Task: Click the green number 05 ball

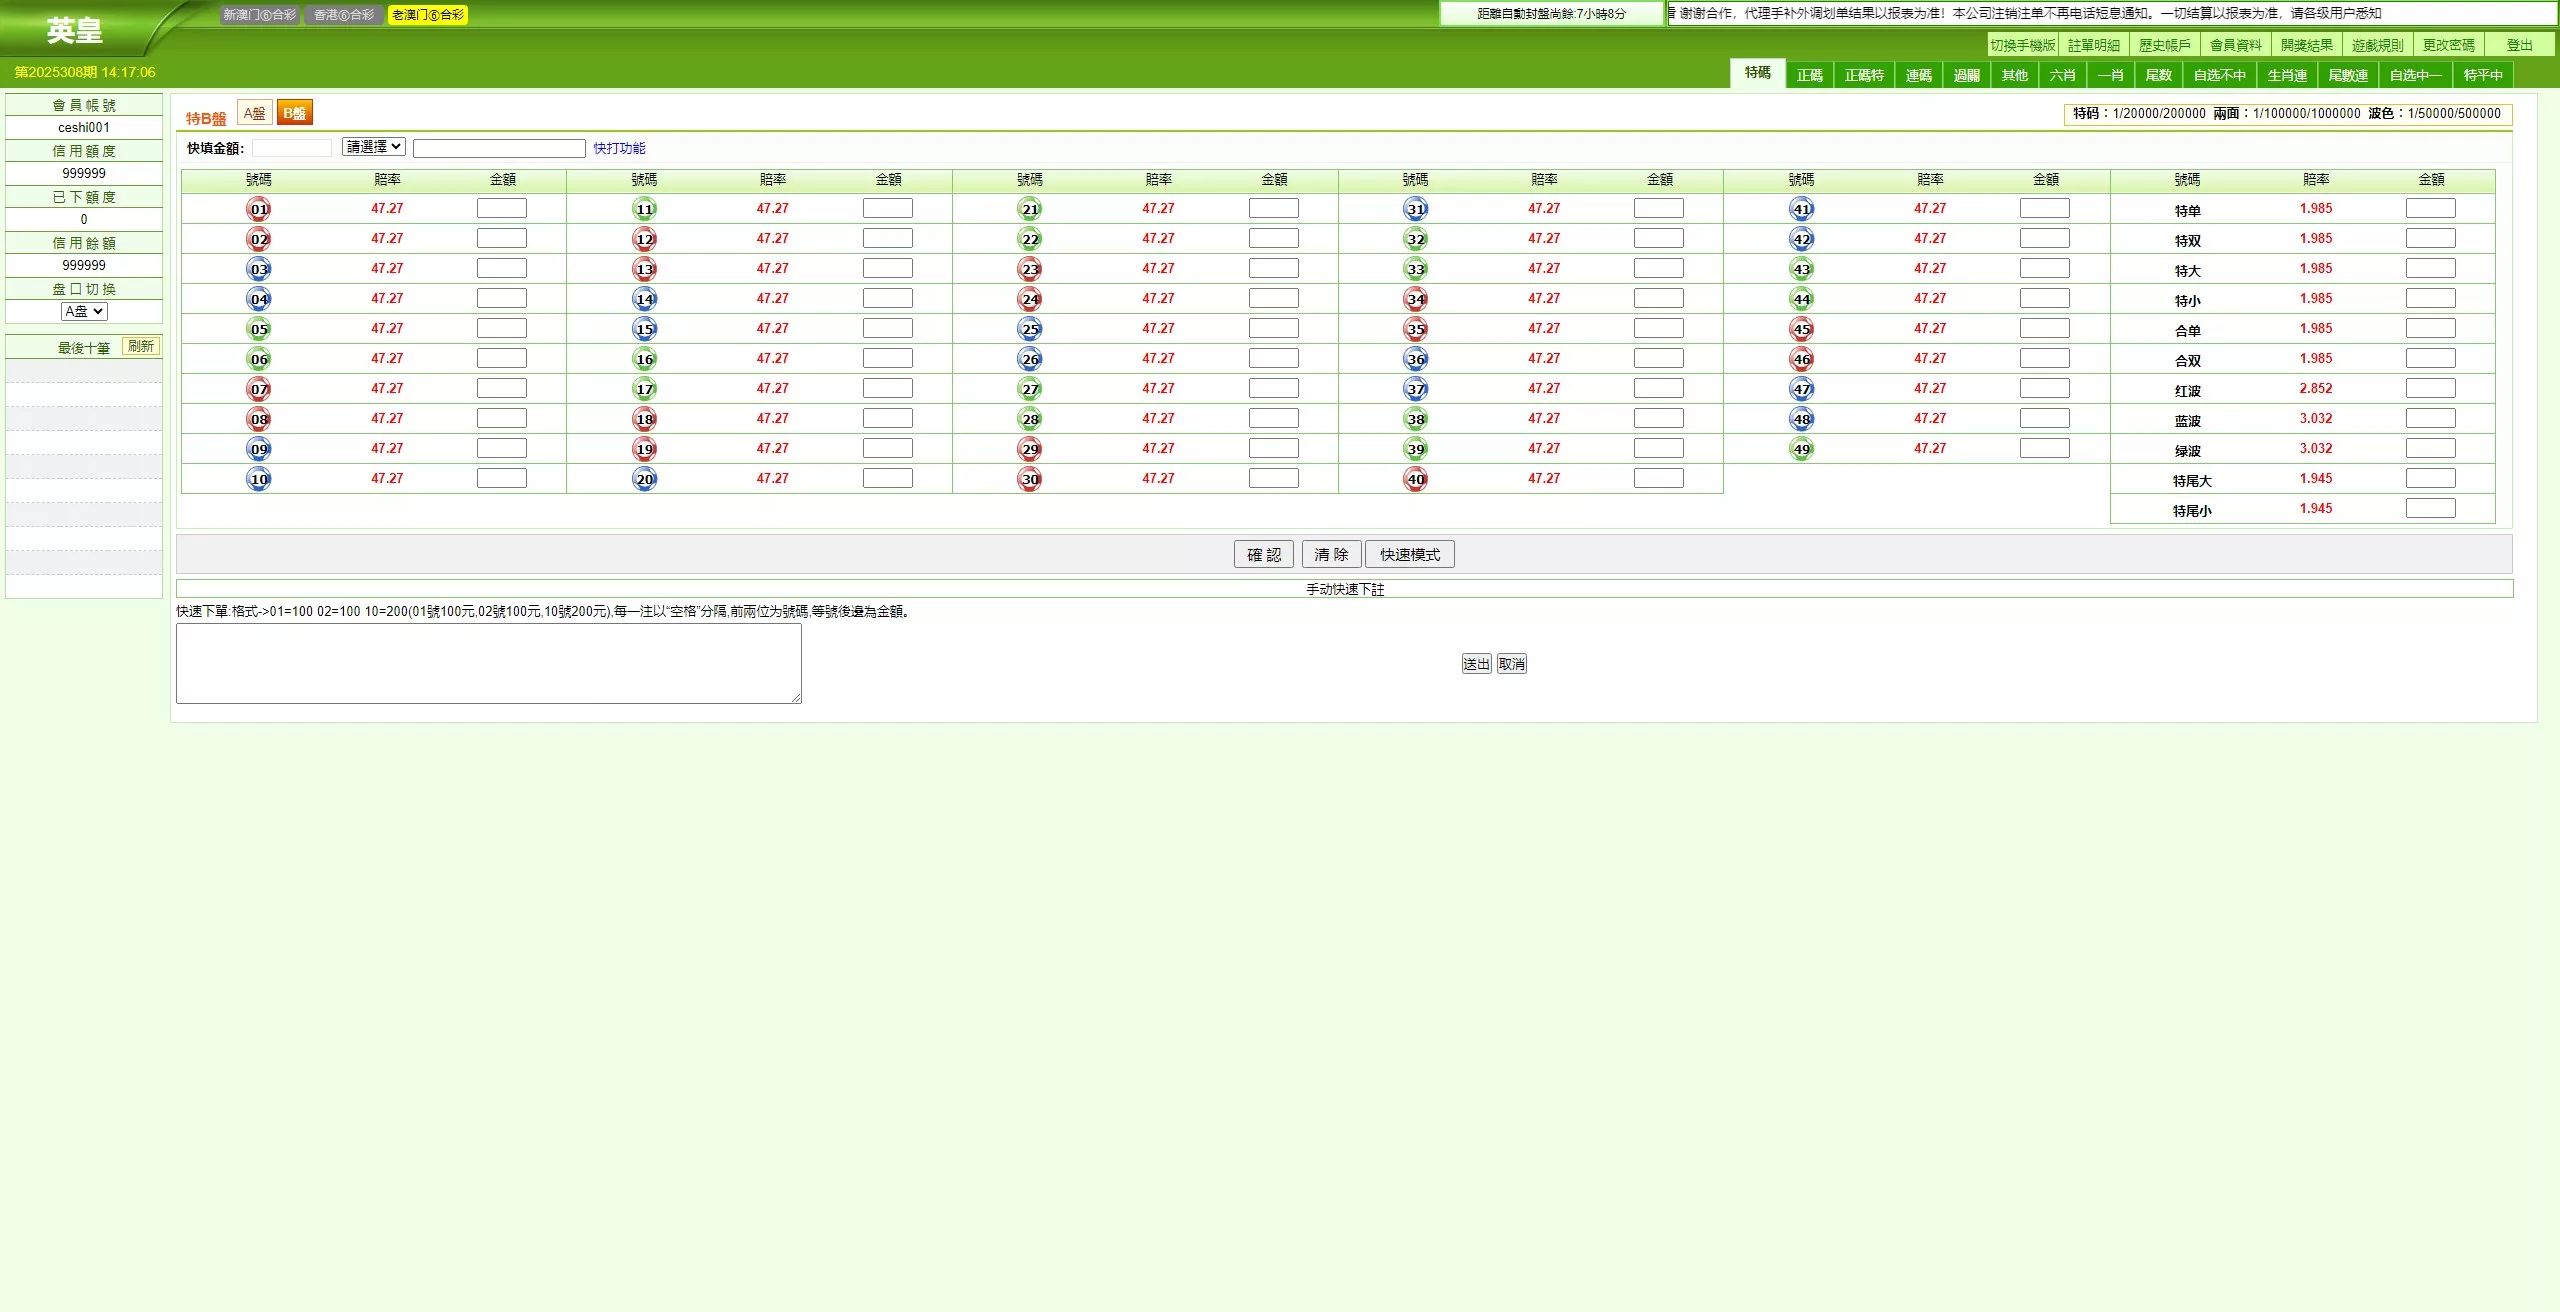Action: [x=259, y=329]
